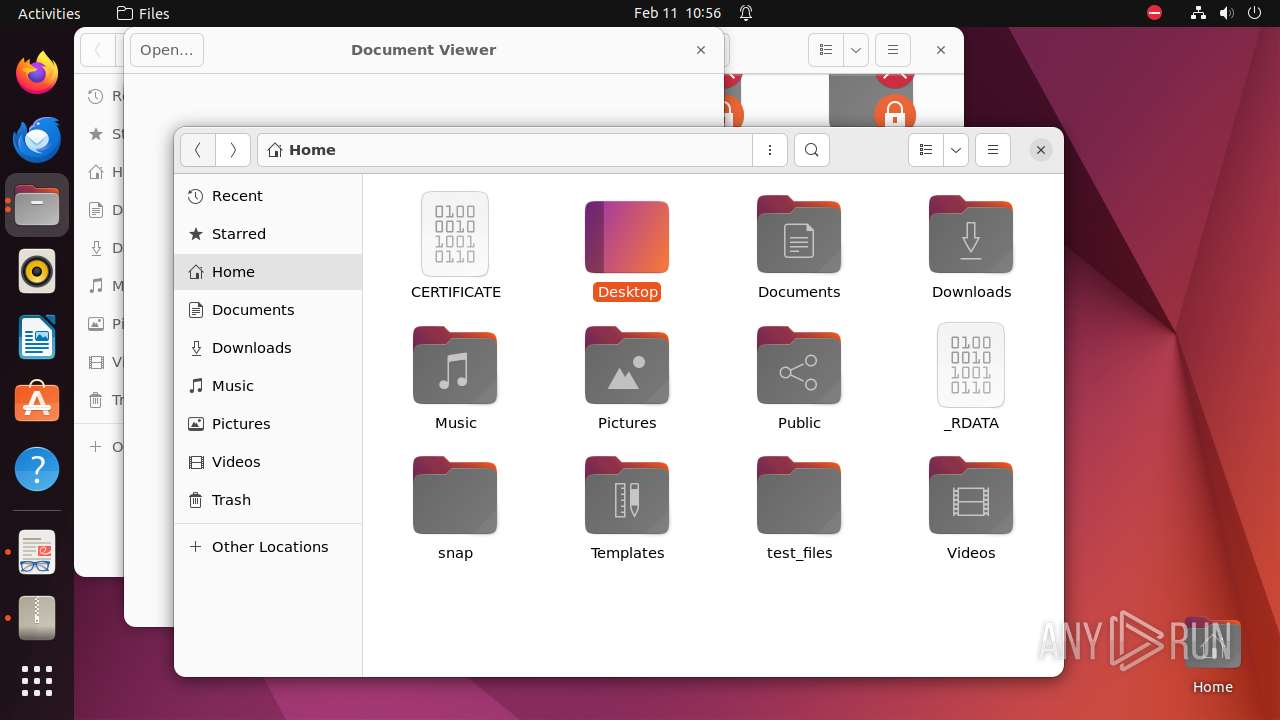This screenshot has height=720, width=1280.
Task: Select Videos in the sidebar
Action: (x=268, y=462)
